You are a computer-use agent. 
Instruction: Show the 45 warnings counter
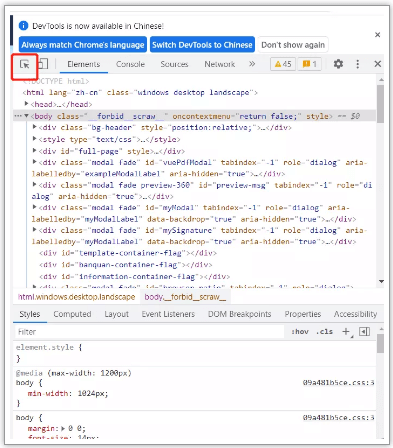[x=283, y=64]
